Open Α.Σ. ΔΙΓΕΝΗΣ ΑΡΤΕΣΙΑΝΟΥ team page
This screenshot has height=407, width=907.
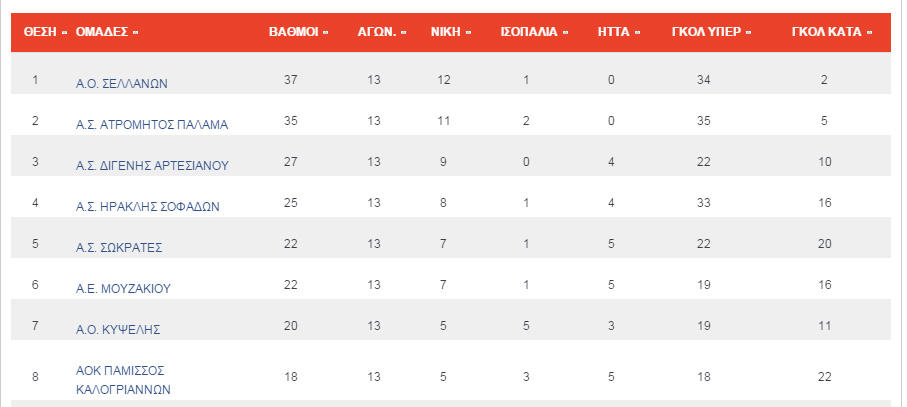152,166
